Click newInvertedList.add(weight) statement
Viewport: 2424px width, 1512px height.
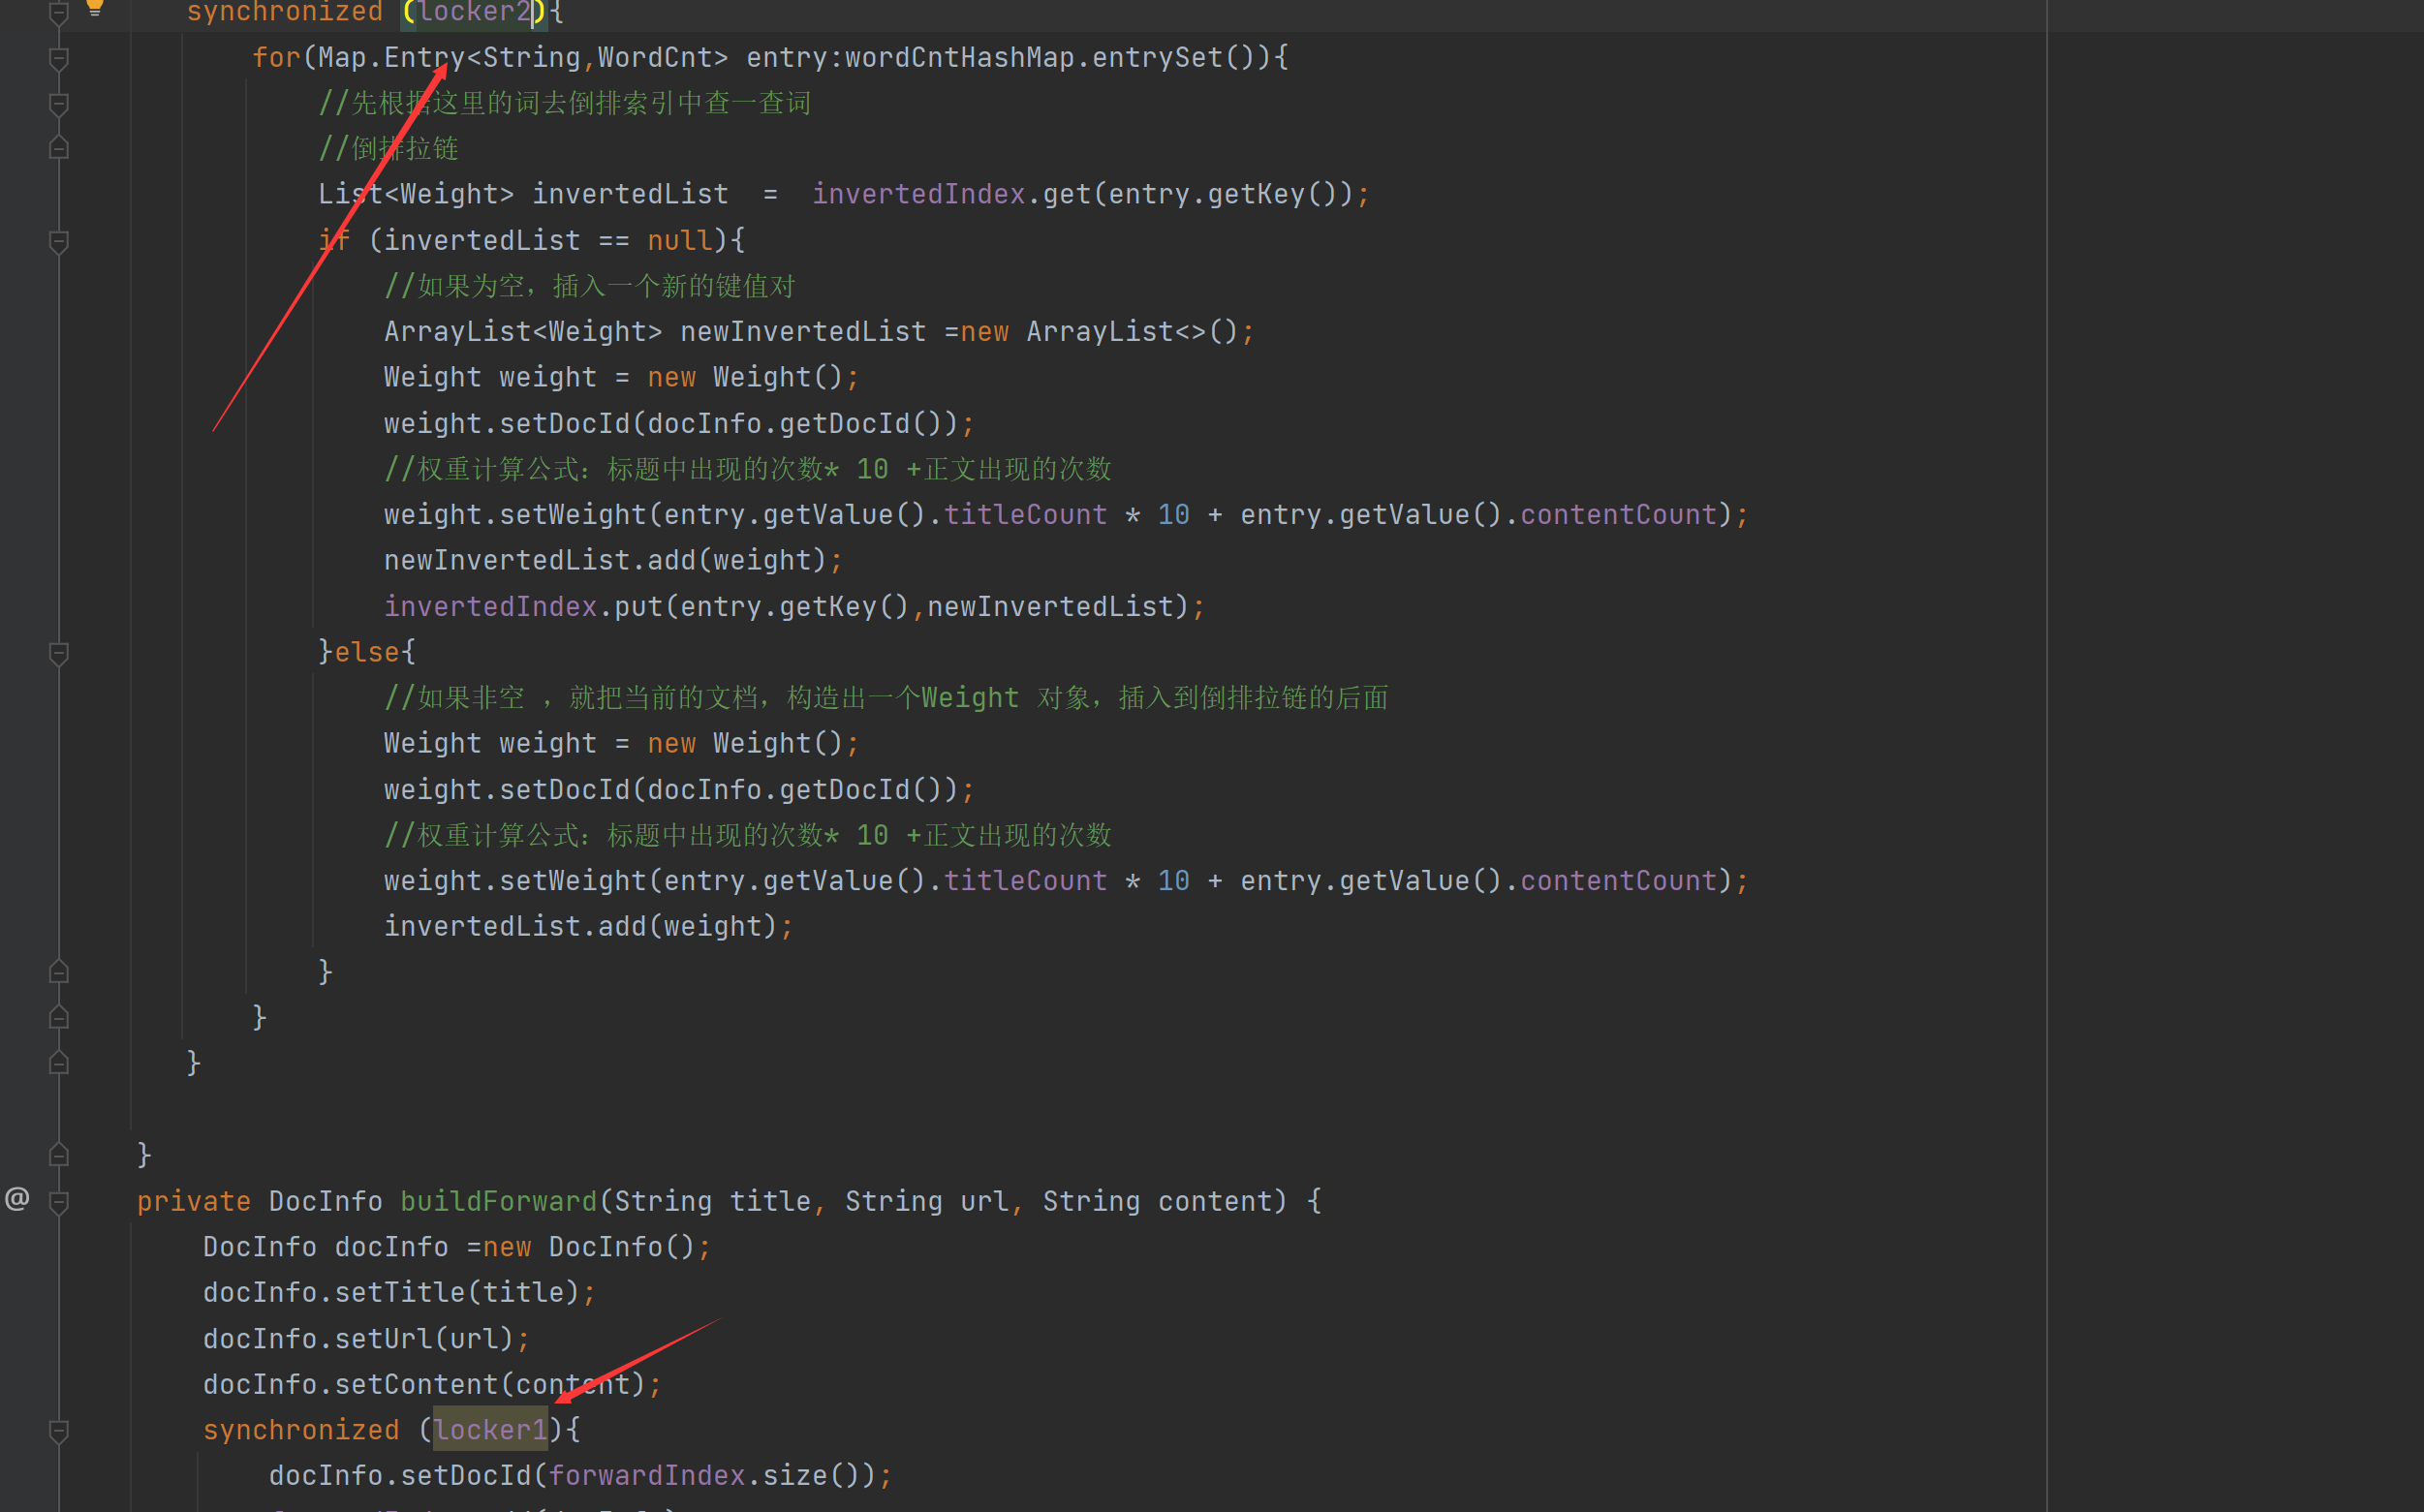613,560
